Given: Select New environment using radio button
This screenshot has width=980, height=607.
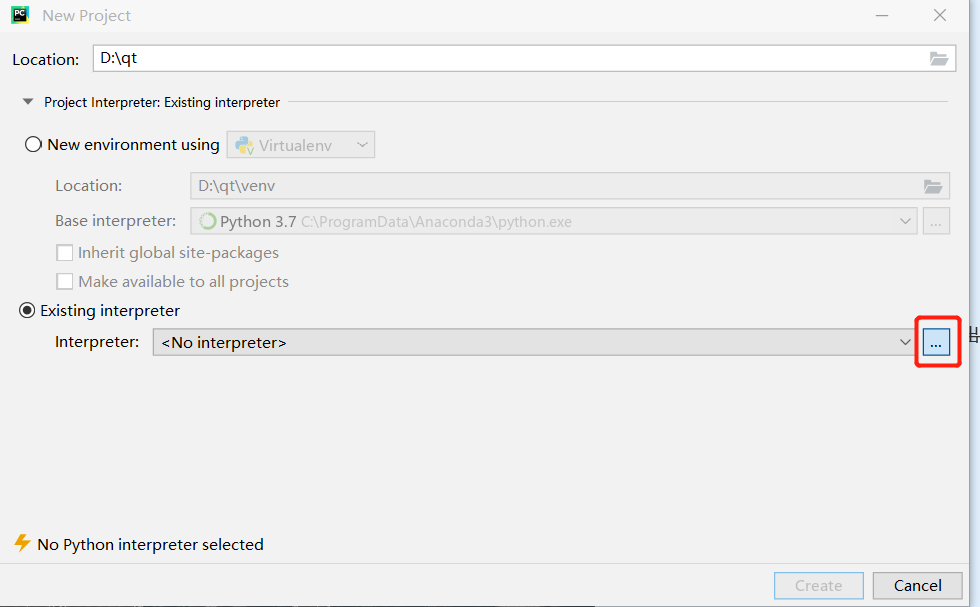Looking at the screenshot, I should click(33, 145).
